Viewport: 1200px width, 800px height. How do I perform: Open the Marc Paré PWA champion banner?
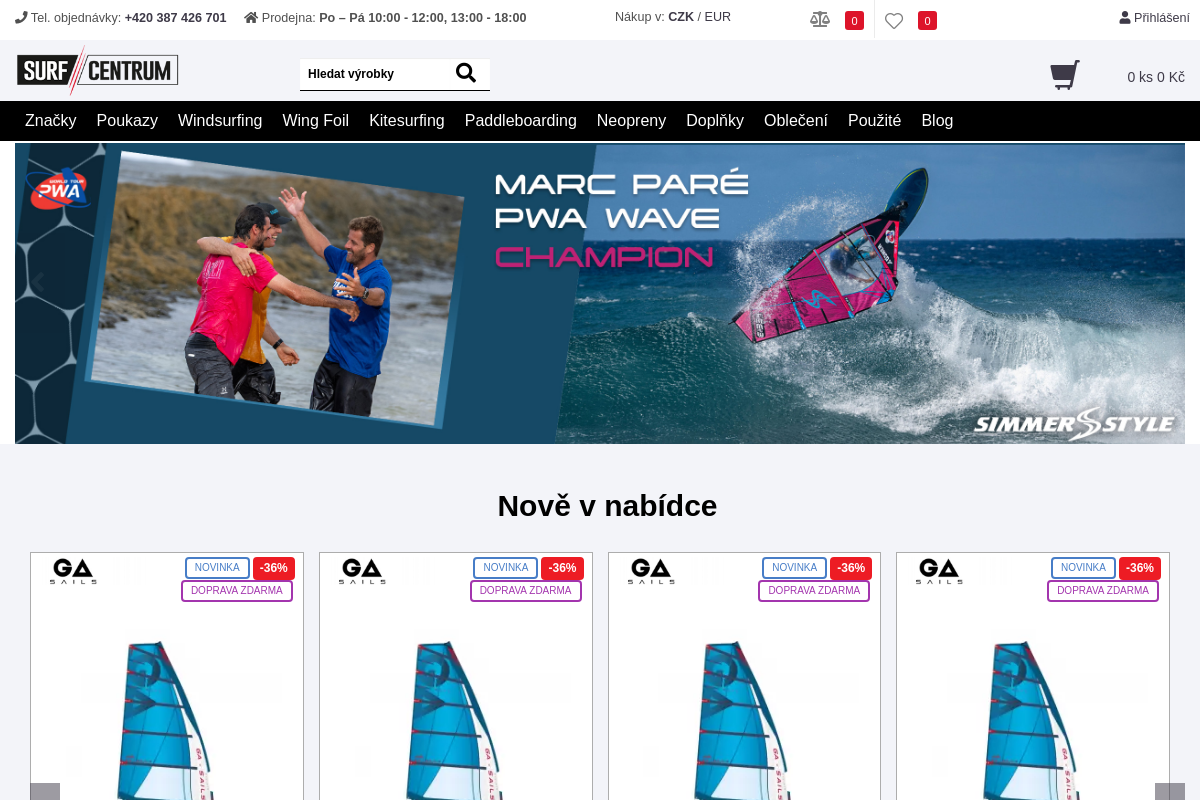(x=600, y=293)
